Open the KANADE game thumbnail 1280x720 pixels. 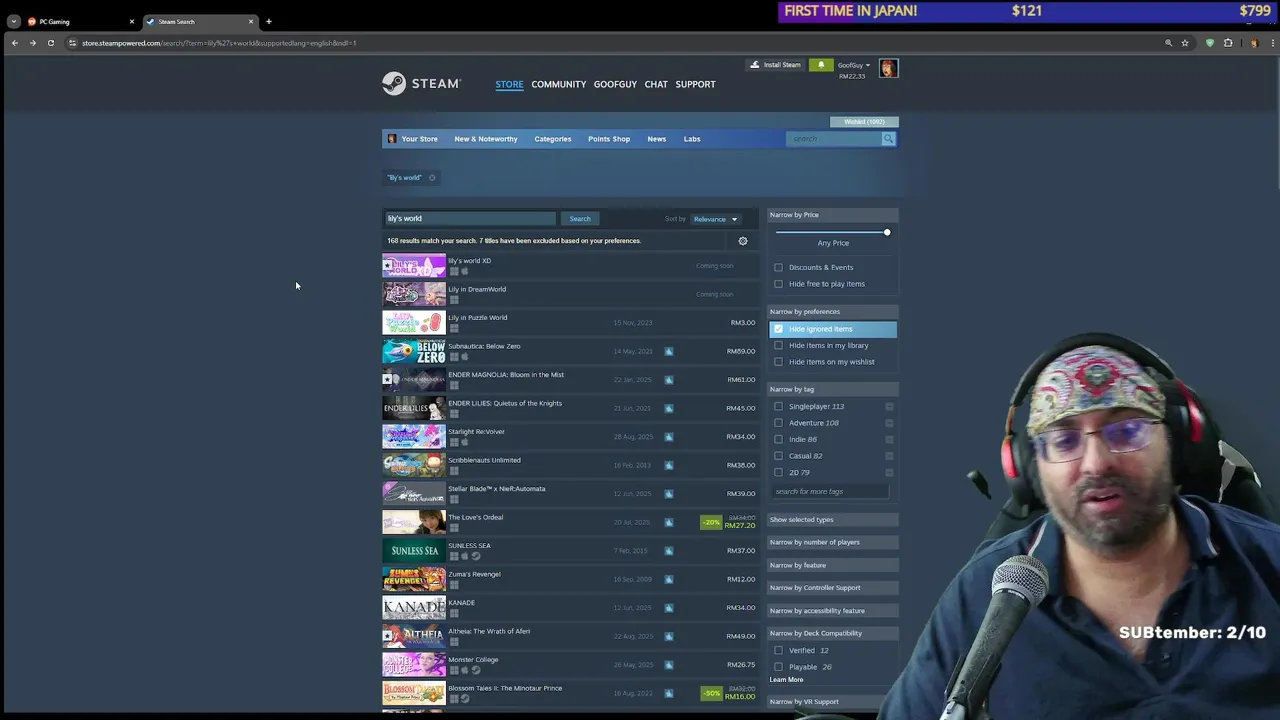(414, 608)
